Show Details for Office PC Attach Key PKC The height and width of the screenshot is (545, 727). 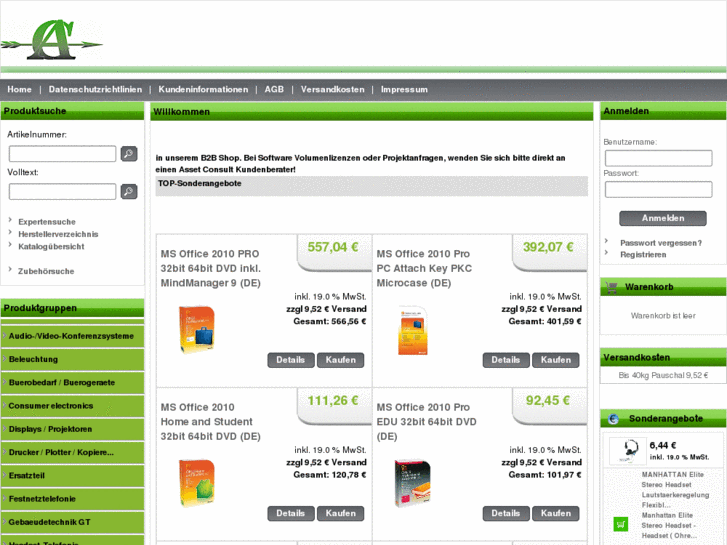[506, 360]
